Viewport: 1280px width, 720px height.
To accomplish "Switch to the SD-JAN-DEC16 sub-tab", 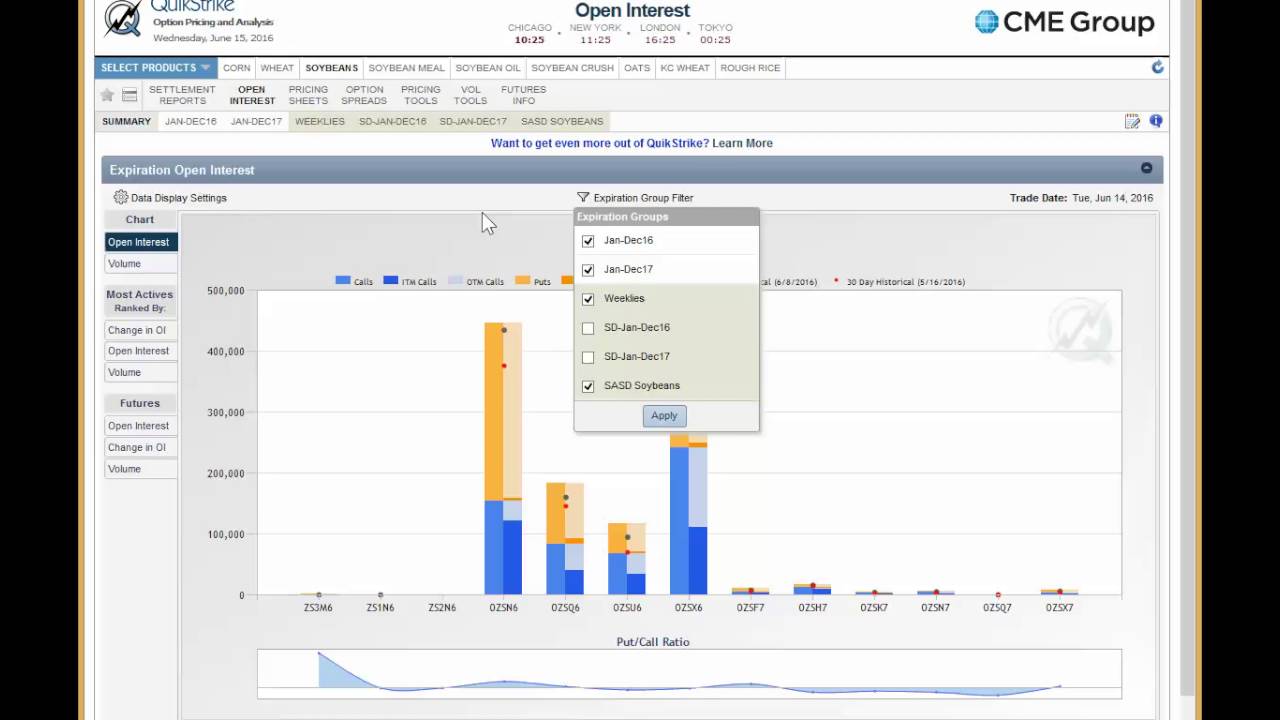I will [393, 121].
